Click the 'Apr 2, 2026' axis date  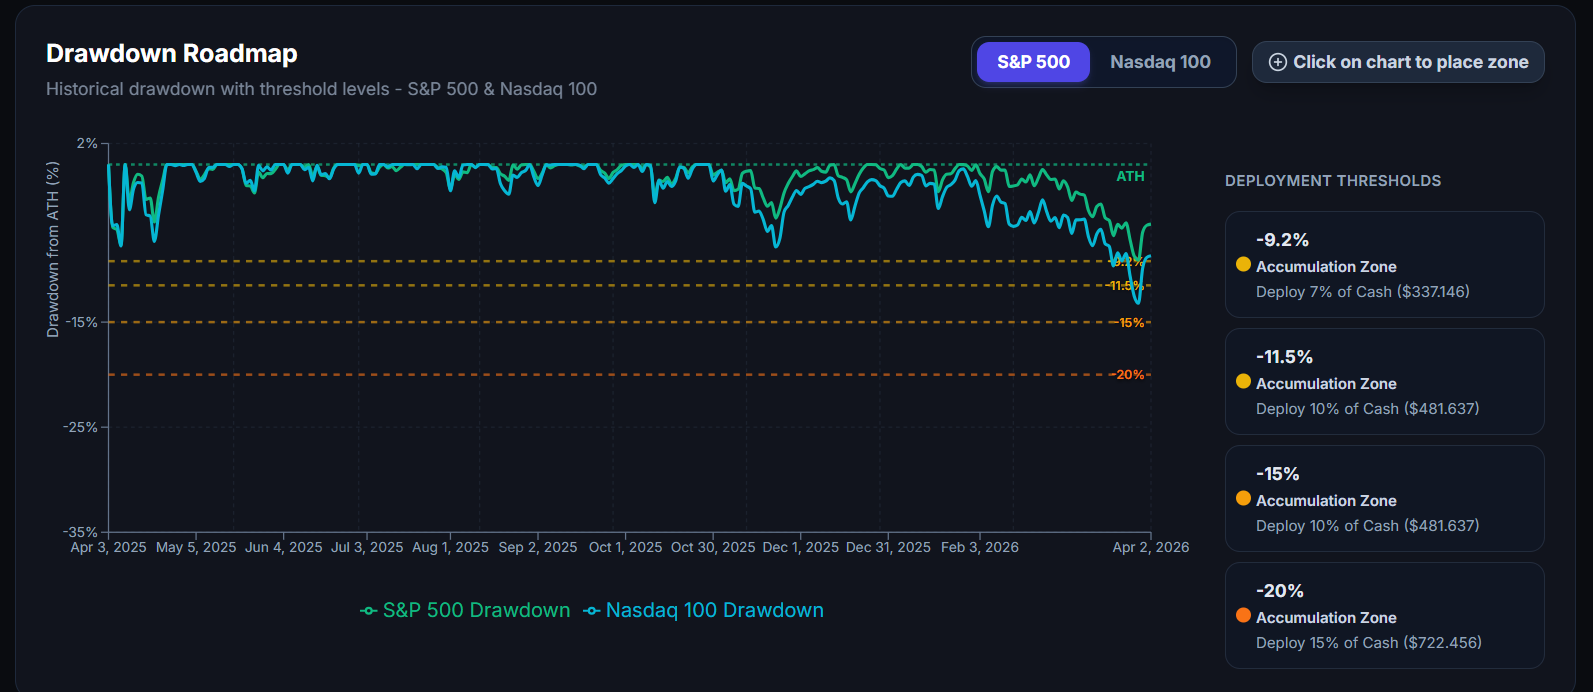click(1151, 547)
